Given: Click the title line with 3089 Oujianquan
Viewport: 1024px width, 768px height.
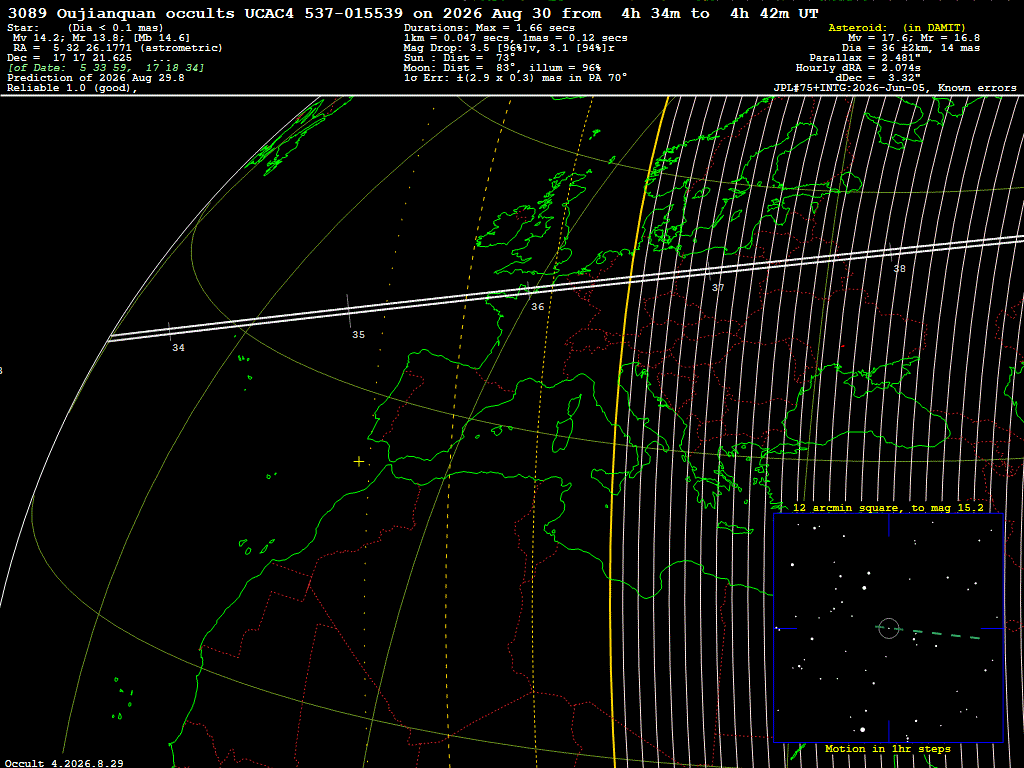Looking at the screenshot, I should coord(413,14).
